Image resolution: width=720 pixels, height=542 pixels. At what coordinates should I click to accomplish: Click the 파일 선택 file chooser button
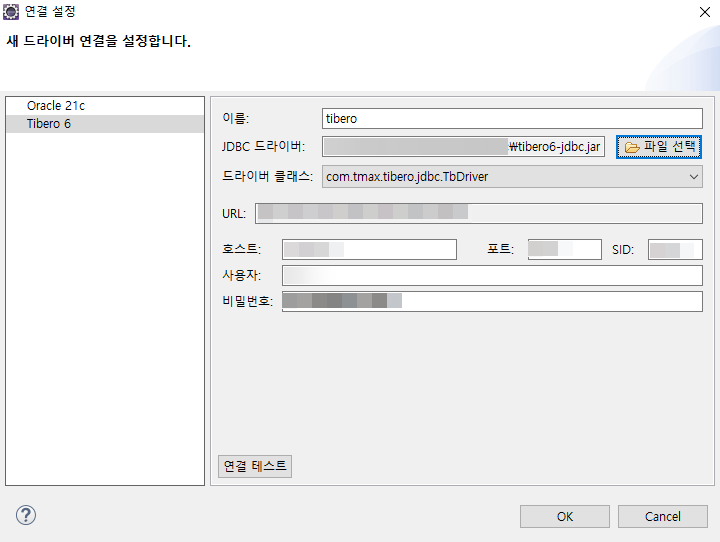click(659, 147)
